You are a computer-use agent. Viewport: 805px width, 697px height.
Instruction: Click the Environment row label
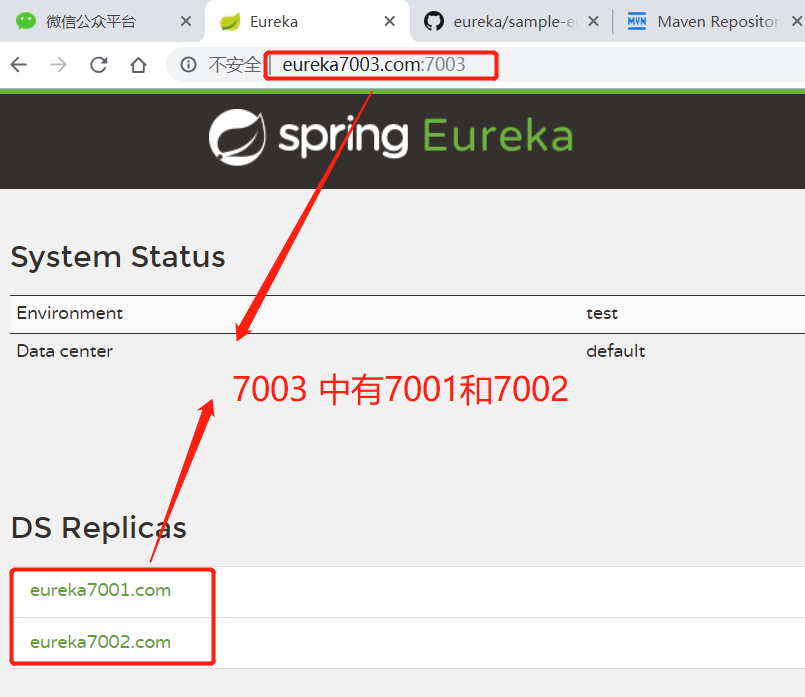click(69, 313)
